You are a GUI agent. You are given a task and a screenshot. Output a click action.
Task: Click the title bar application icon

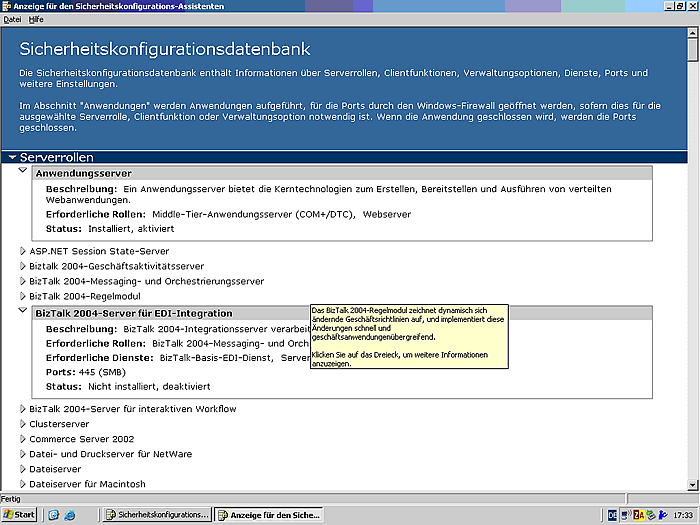click(x=6, y=6)
